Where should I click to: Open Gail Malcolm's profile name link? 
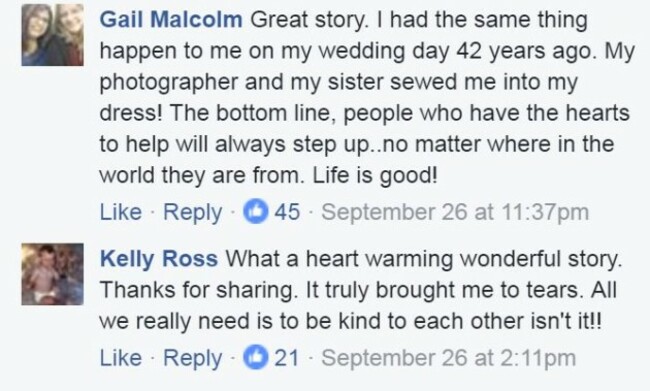click(171, 19)
